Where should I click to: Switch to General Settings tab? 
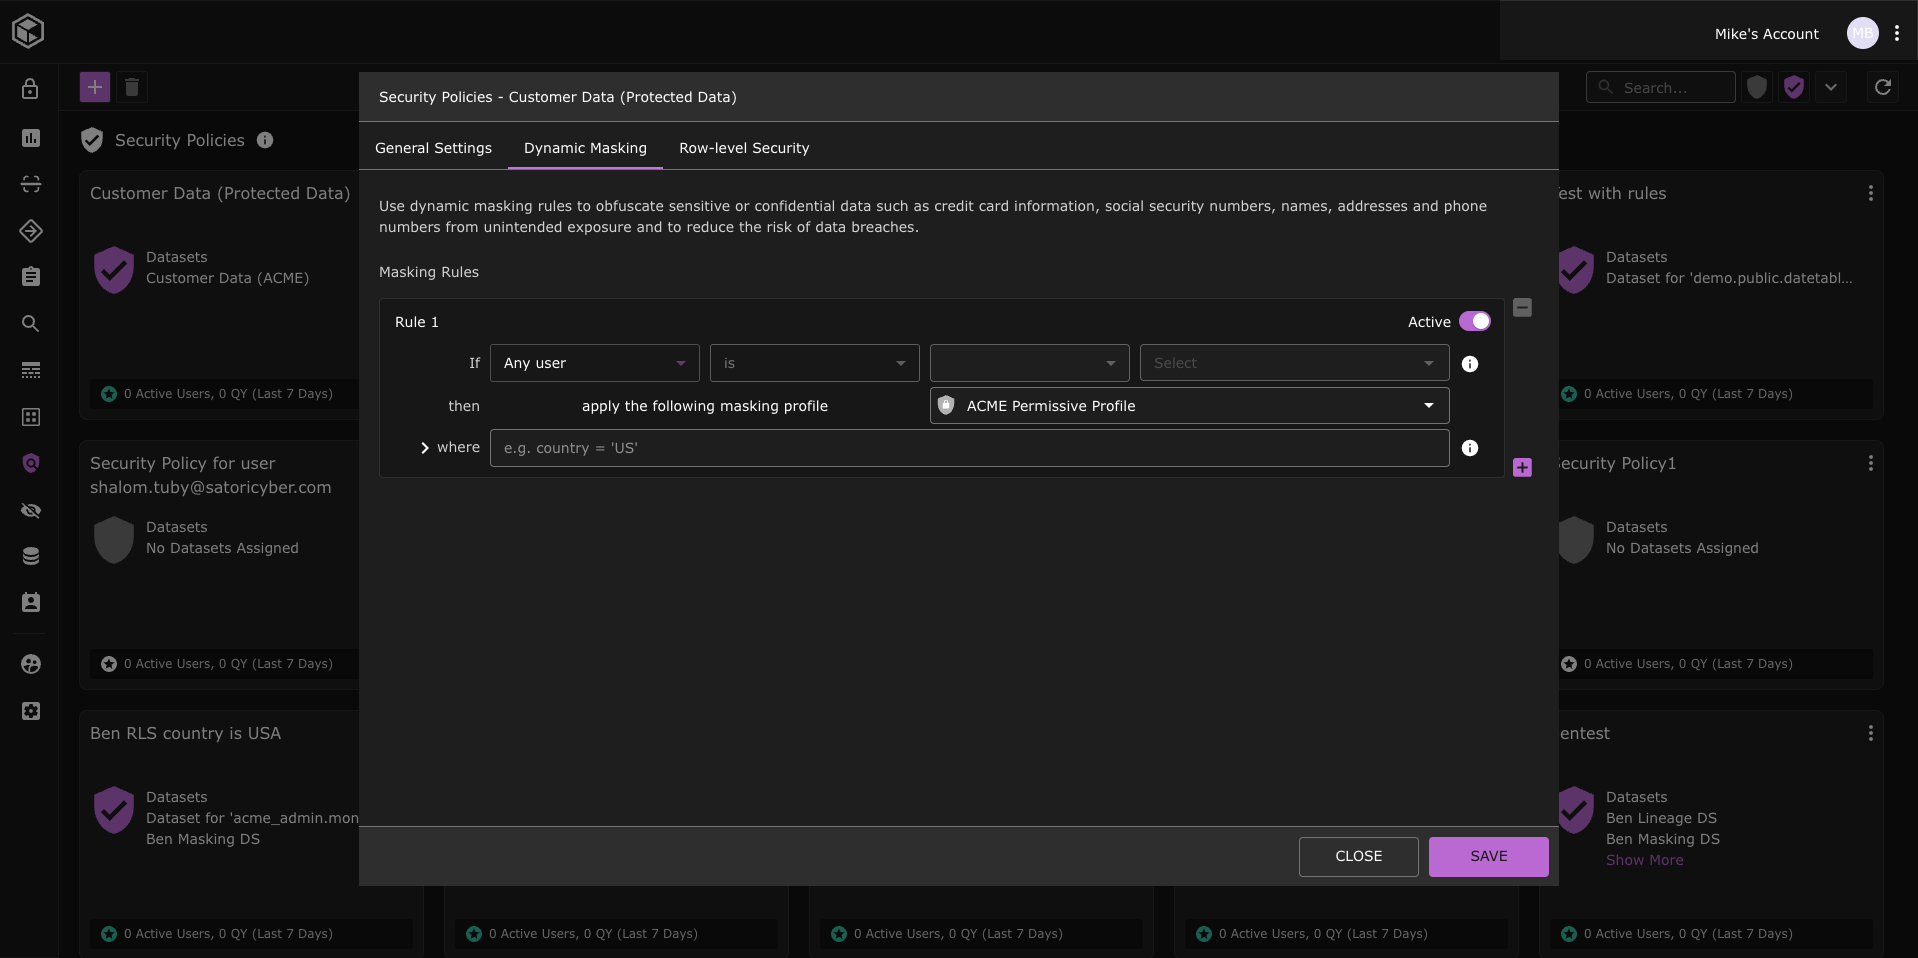433,148
